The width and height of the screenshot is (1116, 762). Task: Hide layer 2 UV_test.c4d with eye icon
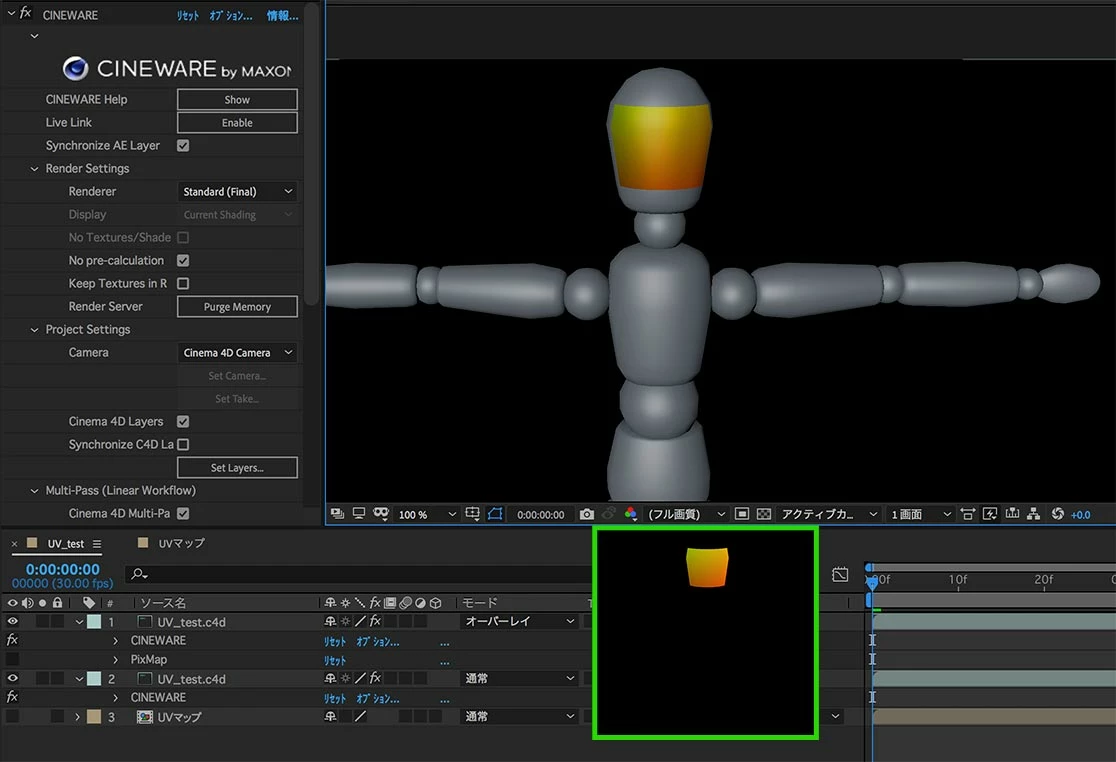(12, 678)
